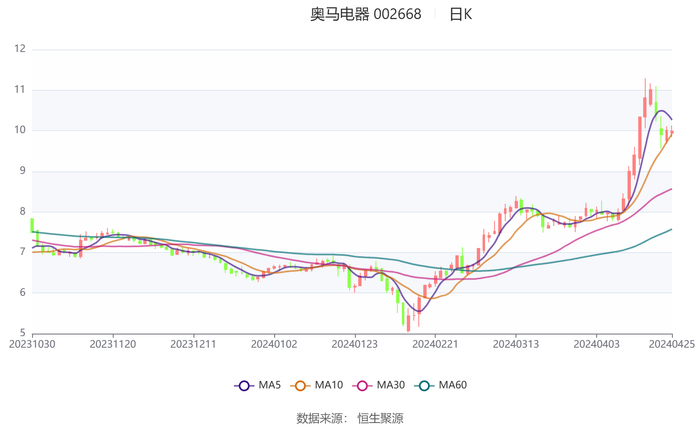
Task: Click the y-axis value label 5
Action: tap(22, 333)
